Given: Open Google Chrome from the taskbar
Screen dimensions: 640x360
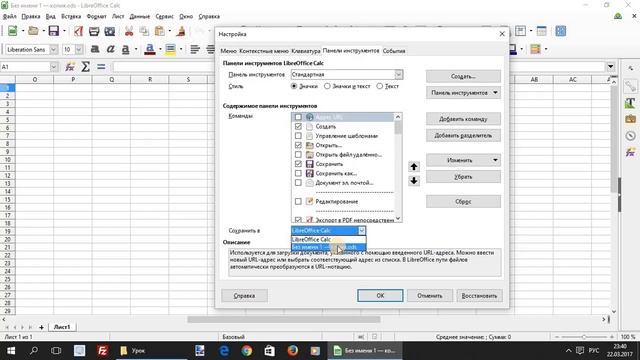Looking at the screenshot, I should tap(247, 351).
